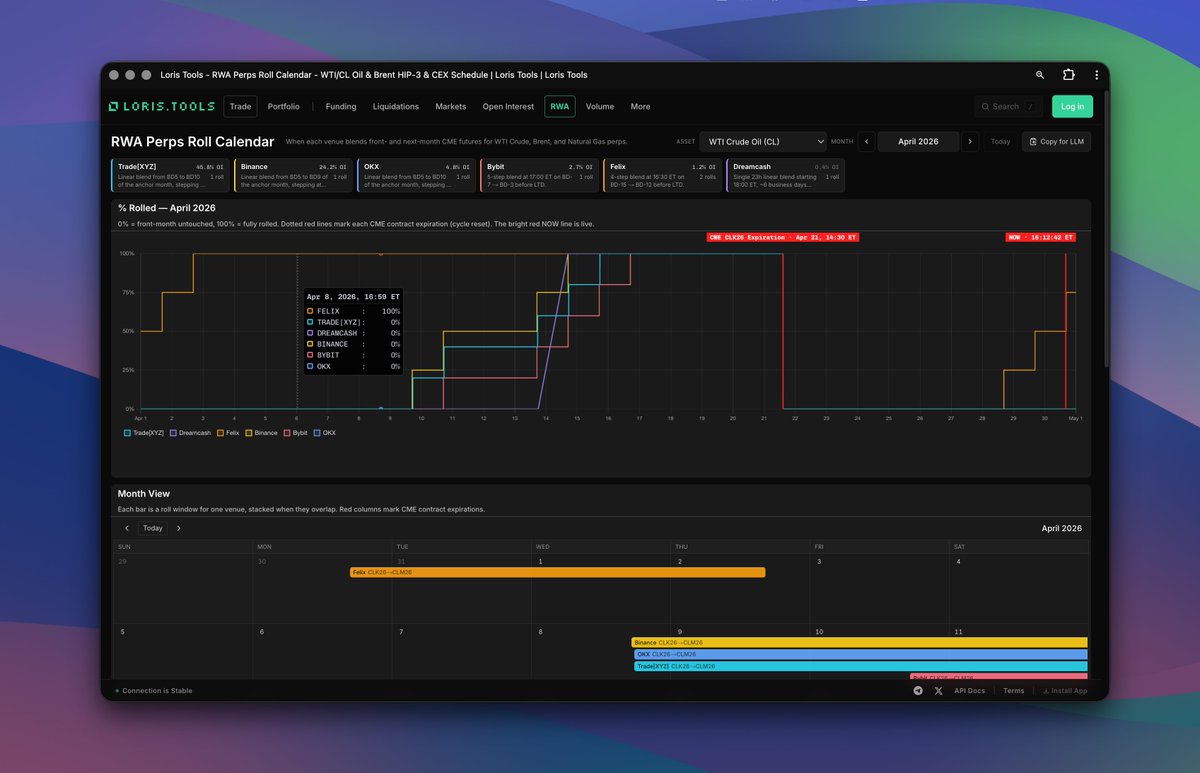Toggle Bybit series in chart legend
The width and height of the screenshot is (1200, 773).
296,433
